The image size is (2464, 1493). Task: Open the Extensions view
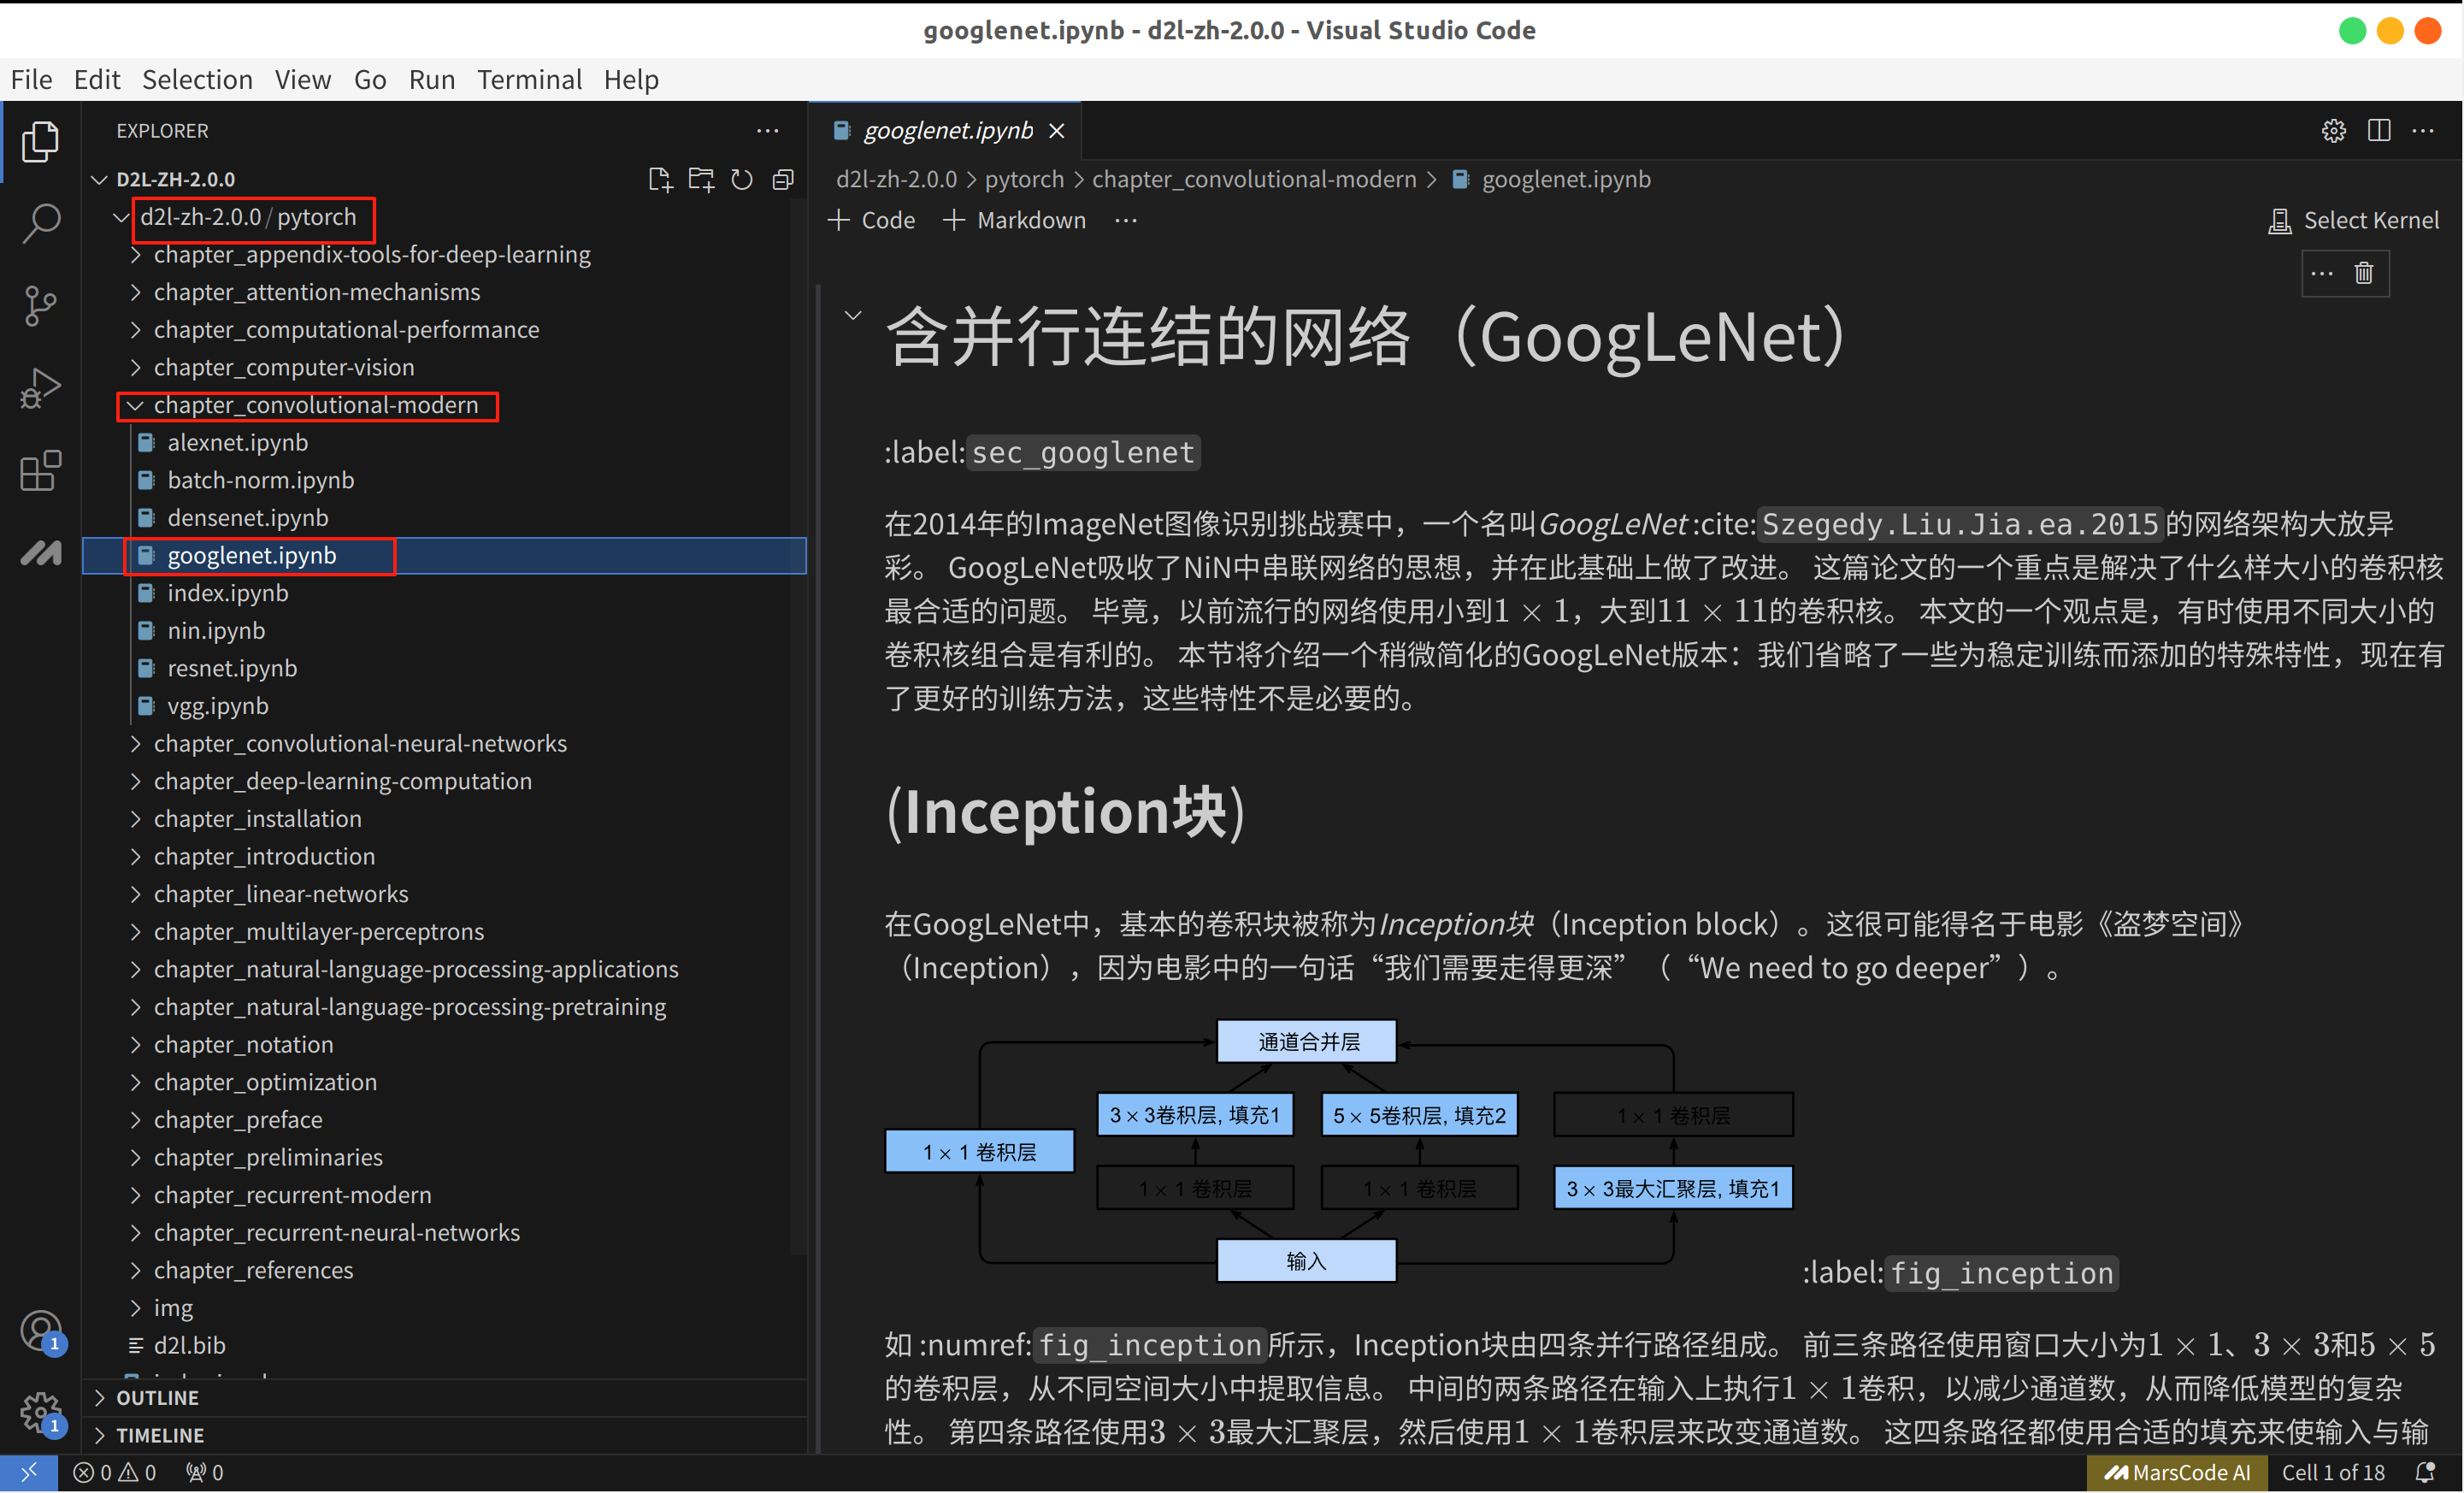(41, 470)
